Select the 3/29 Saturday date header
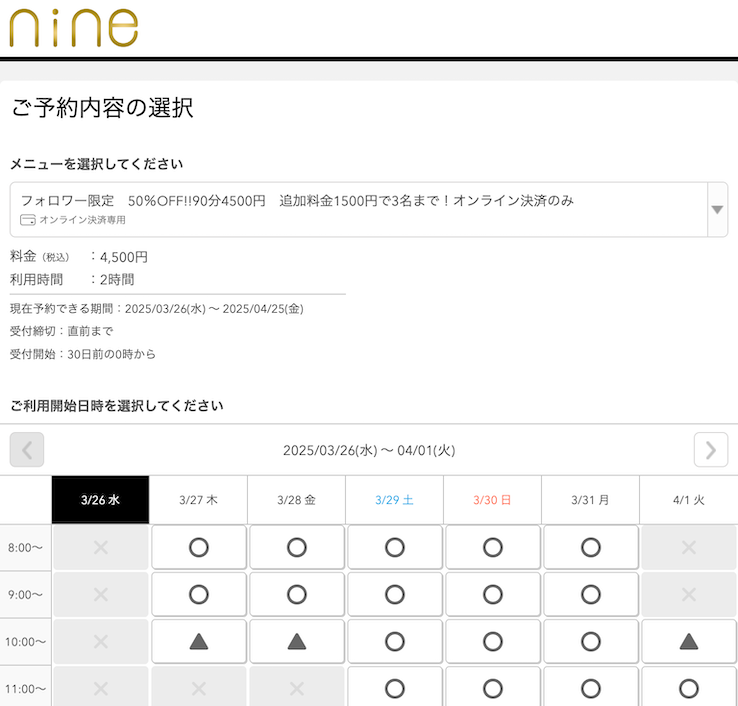738x706 pixels. [394, 500]
